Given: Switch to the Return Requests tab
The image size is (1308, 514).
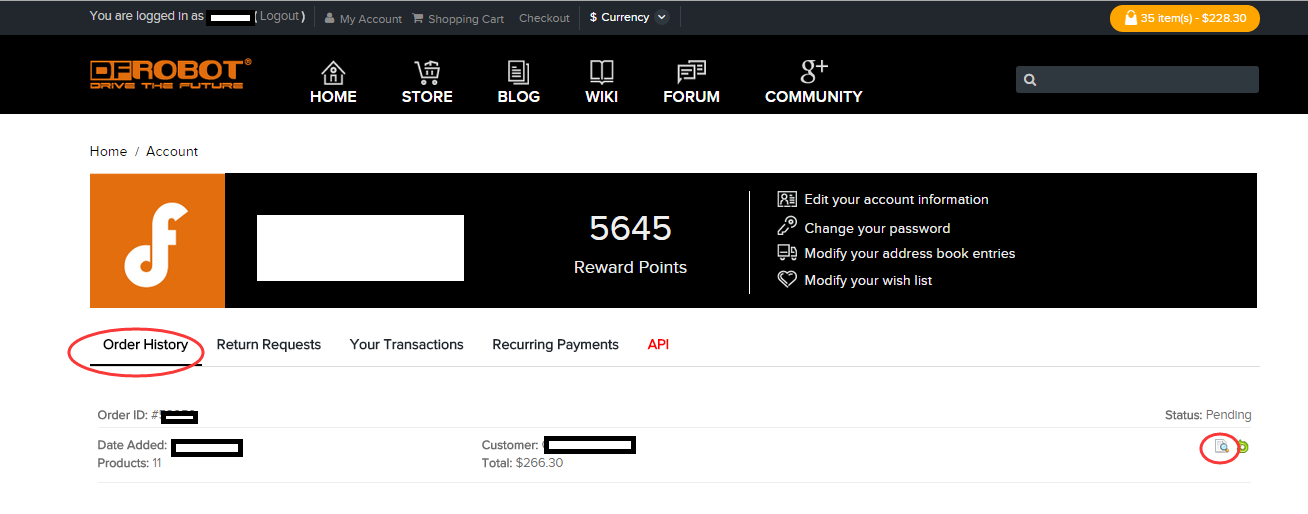Looking at the screenshot, I should tap(269, 344).
